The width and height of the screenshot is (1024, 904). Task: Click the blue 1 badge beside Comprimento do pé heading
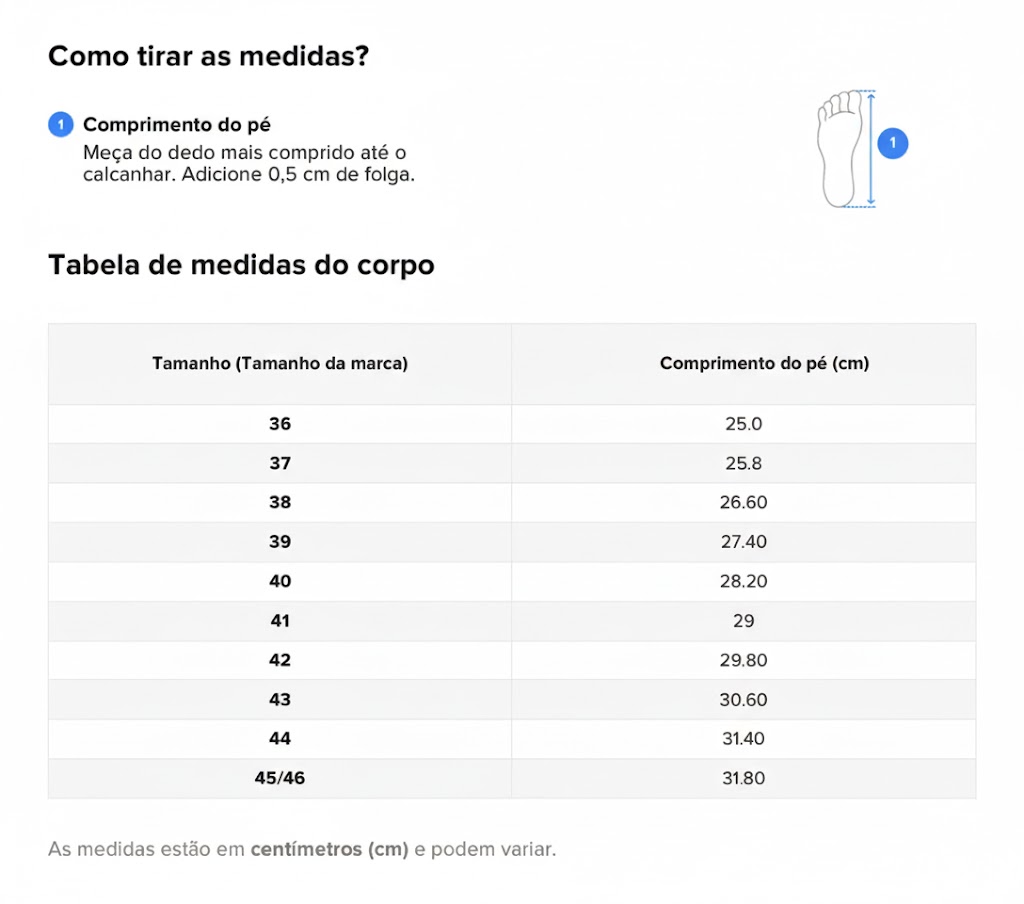(61, 125)
